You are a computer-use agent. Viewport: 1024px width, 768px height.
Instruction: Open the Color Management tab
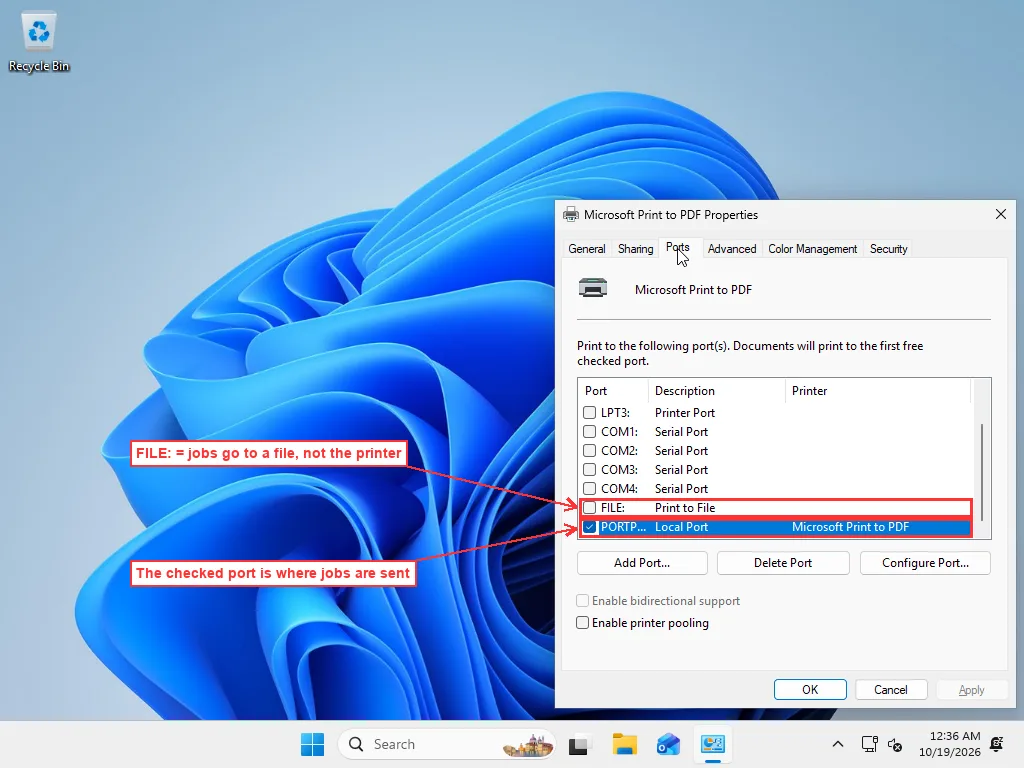tap(812, 249)
